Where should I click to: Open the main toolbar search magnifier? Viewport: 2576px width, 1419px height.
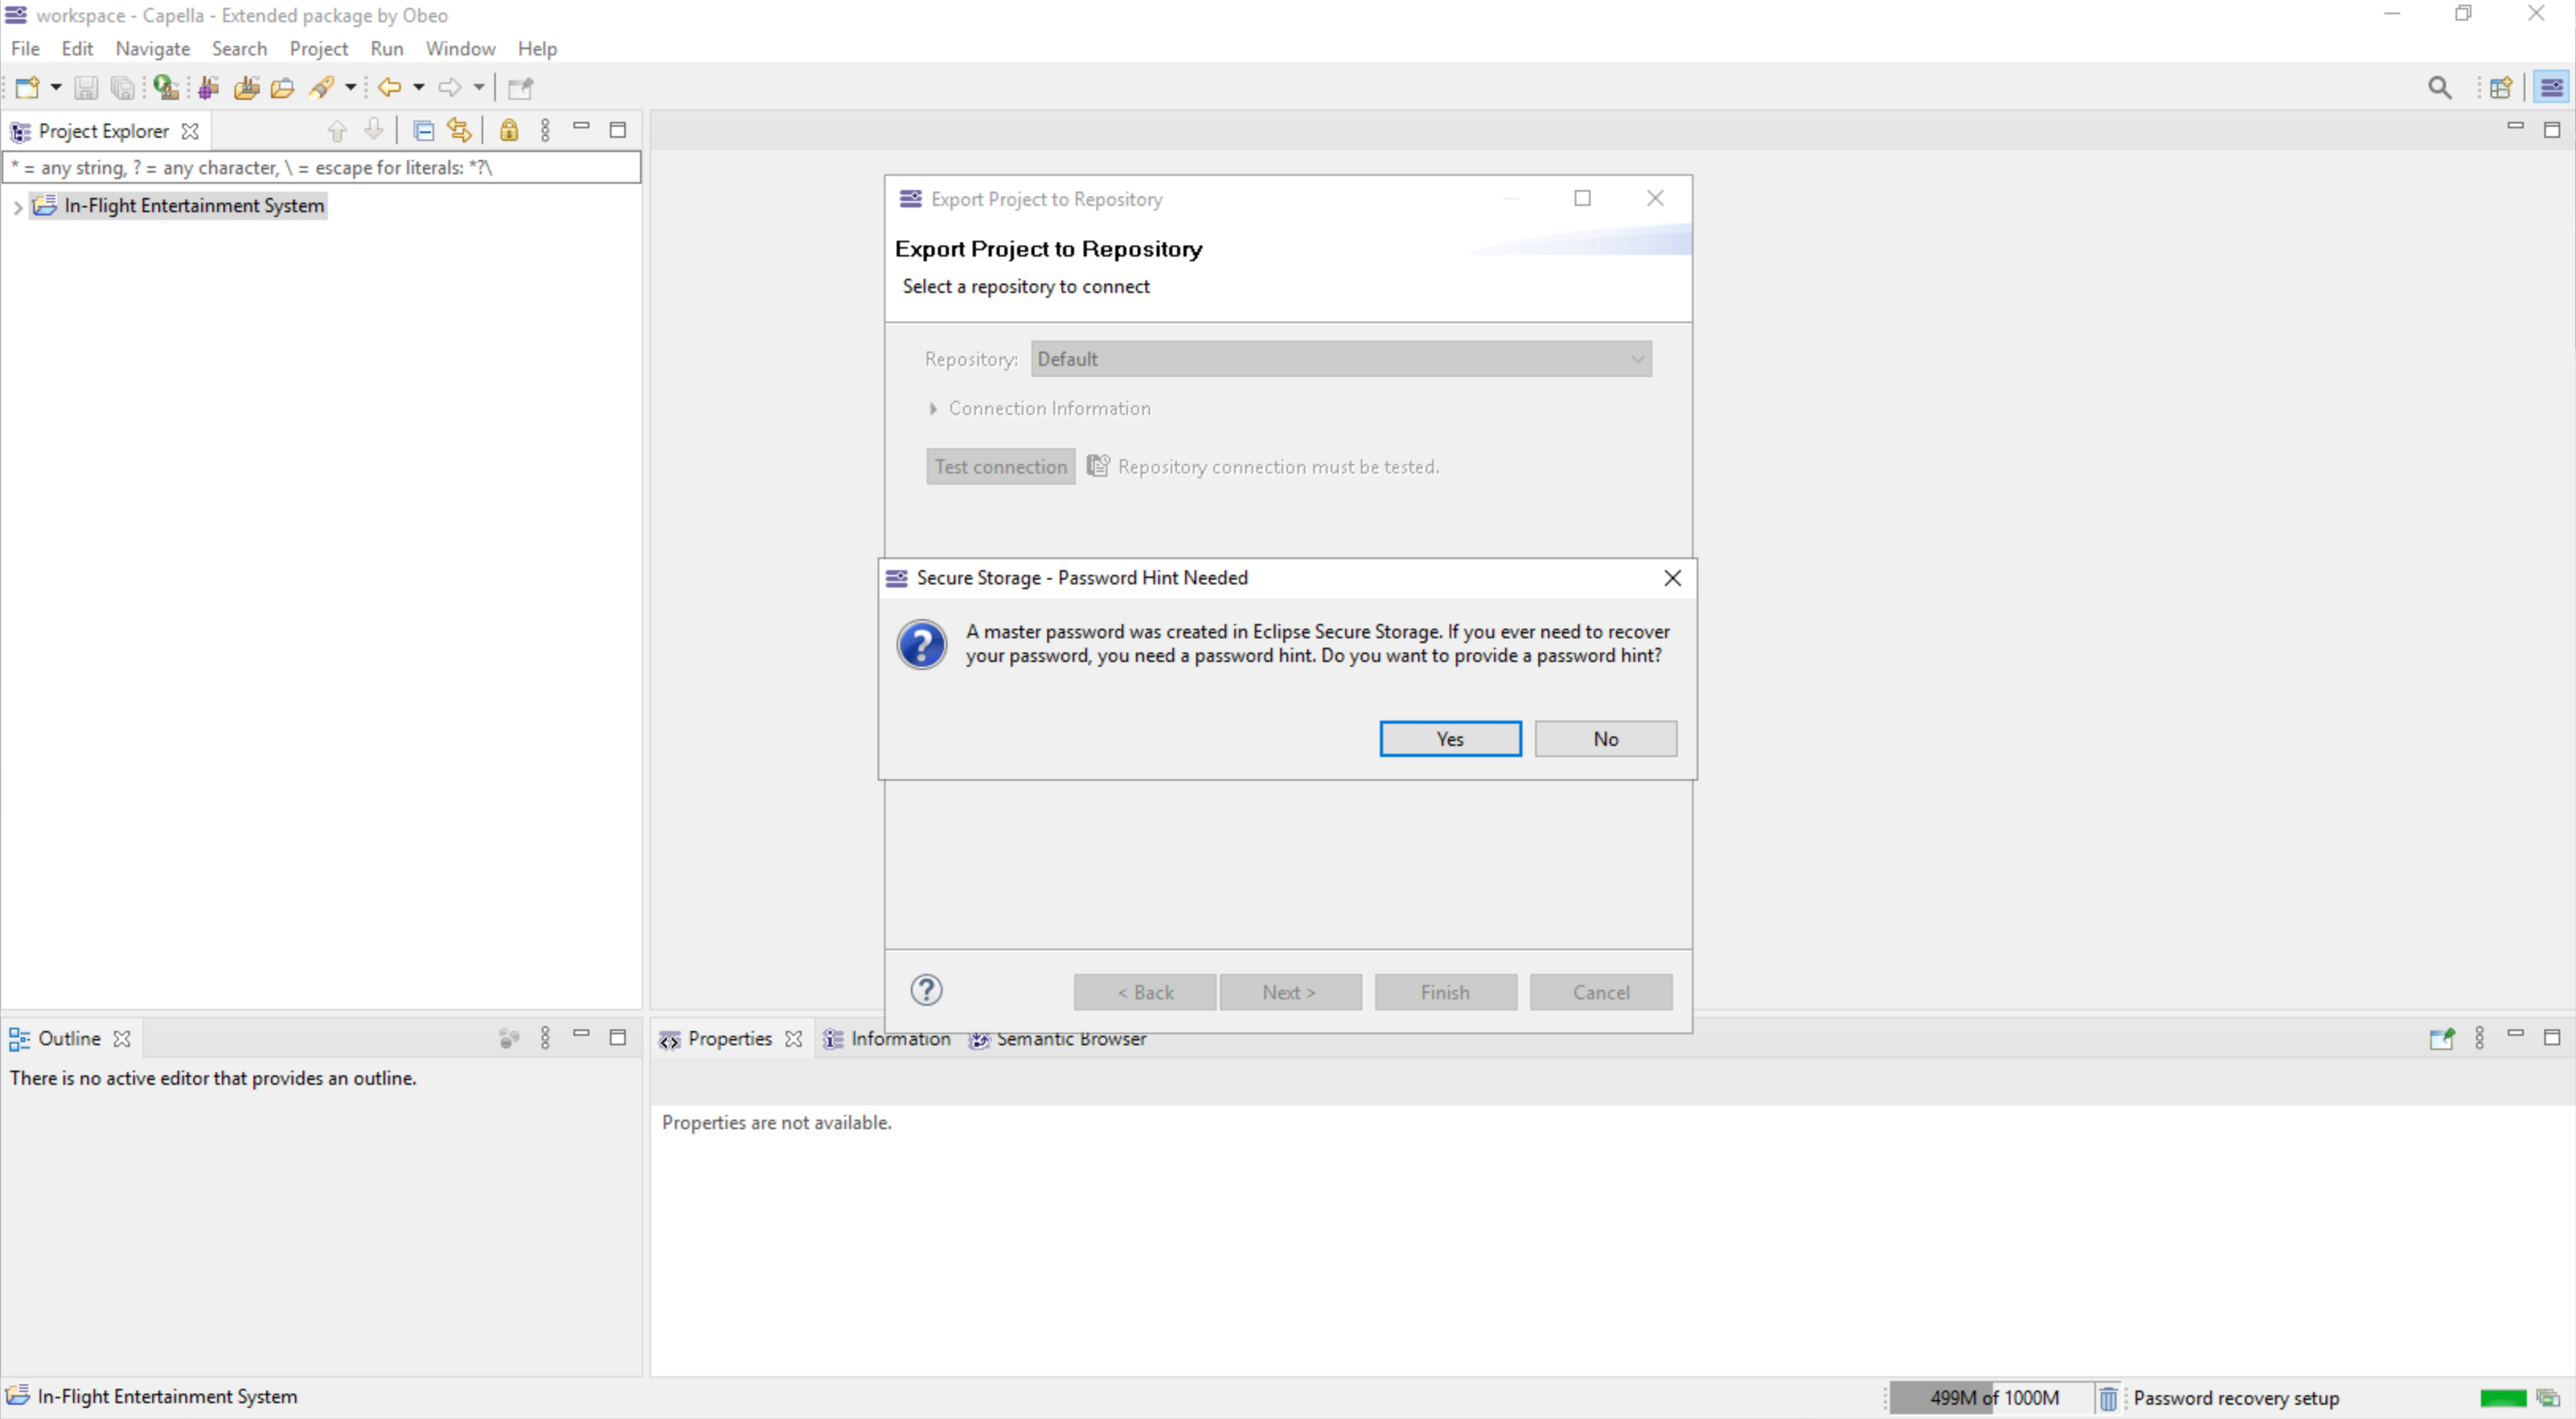point(2440,88)
